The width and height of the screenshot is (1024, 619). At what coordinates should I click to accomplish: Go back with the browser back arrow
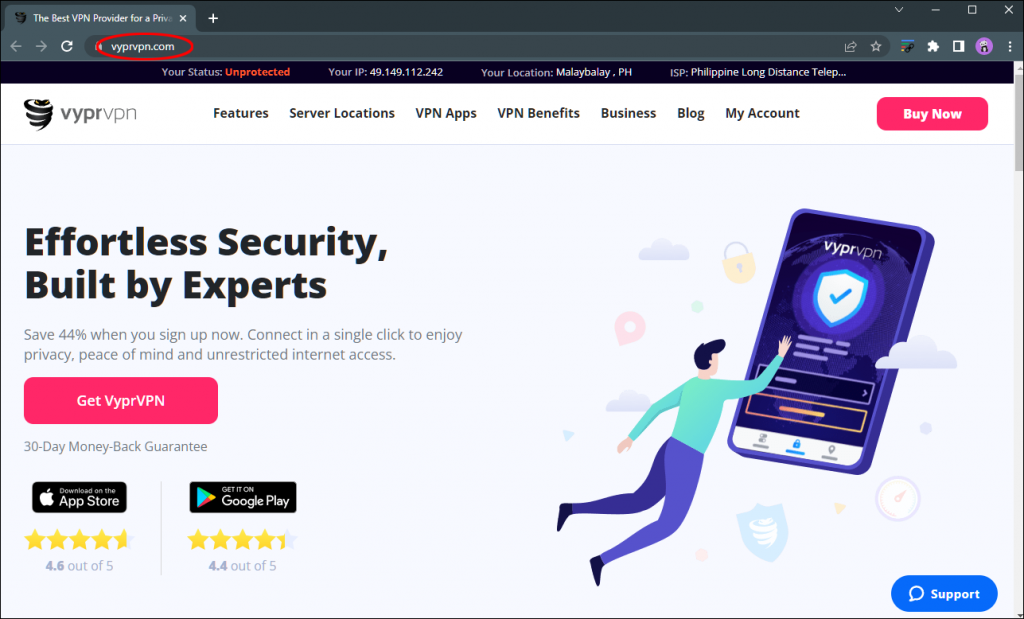point(16,46)
